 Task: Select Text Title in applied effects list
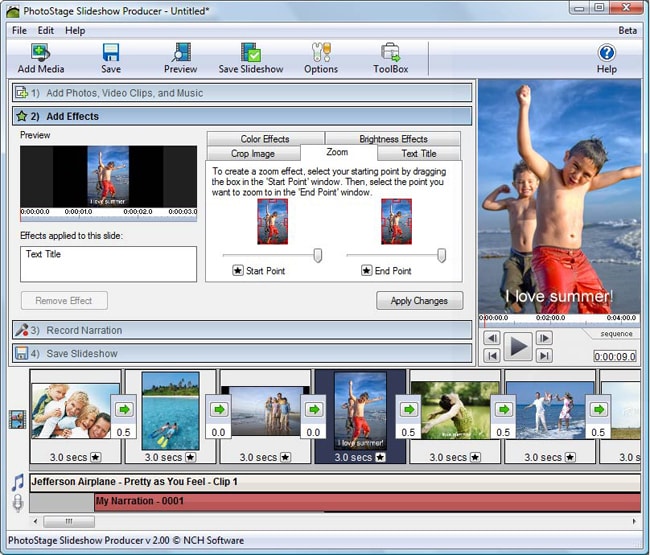click(x=44, y=254)
